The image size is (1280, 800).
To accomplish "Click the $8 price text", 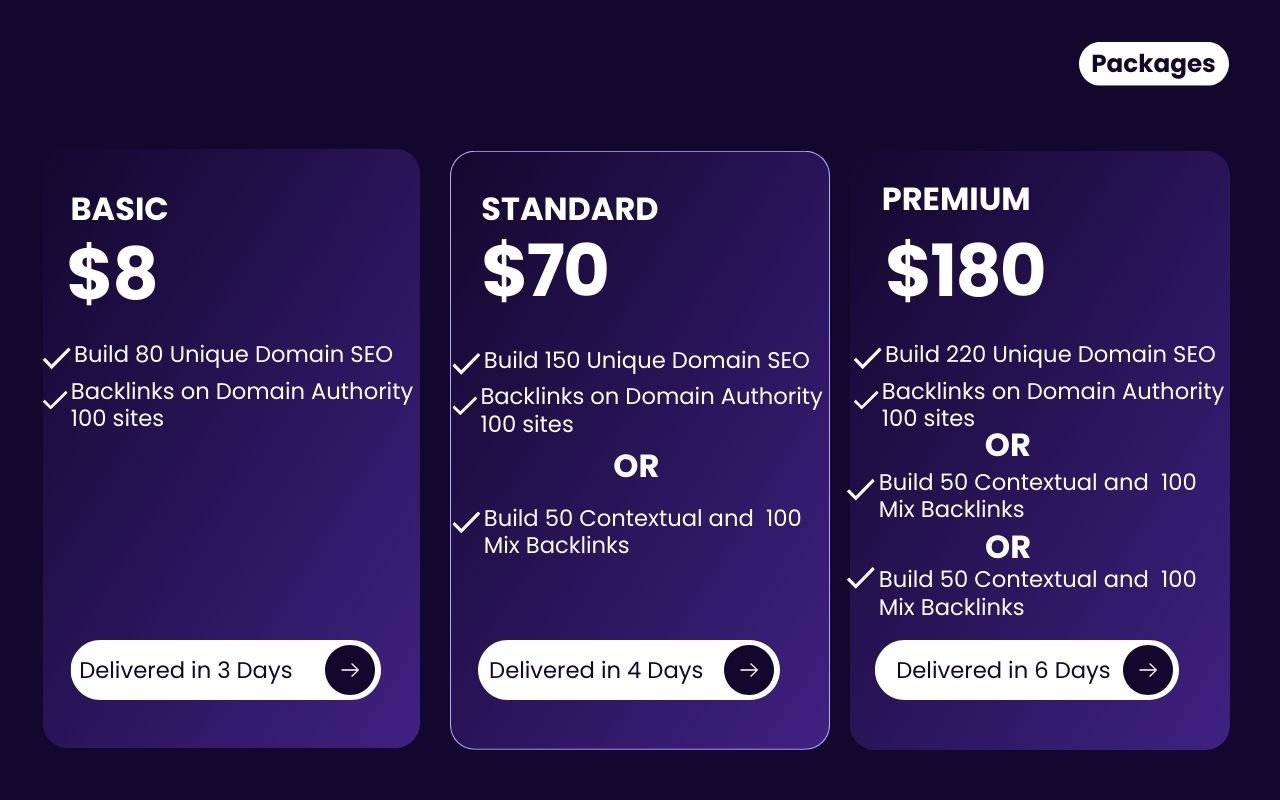I will tap(112, 273).
